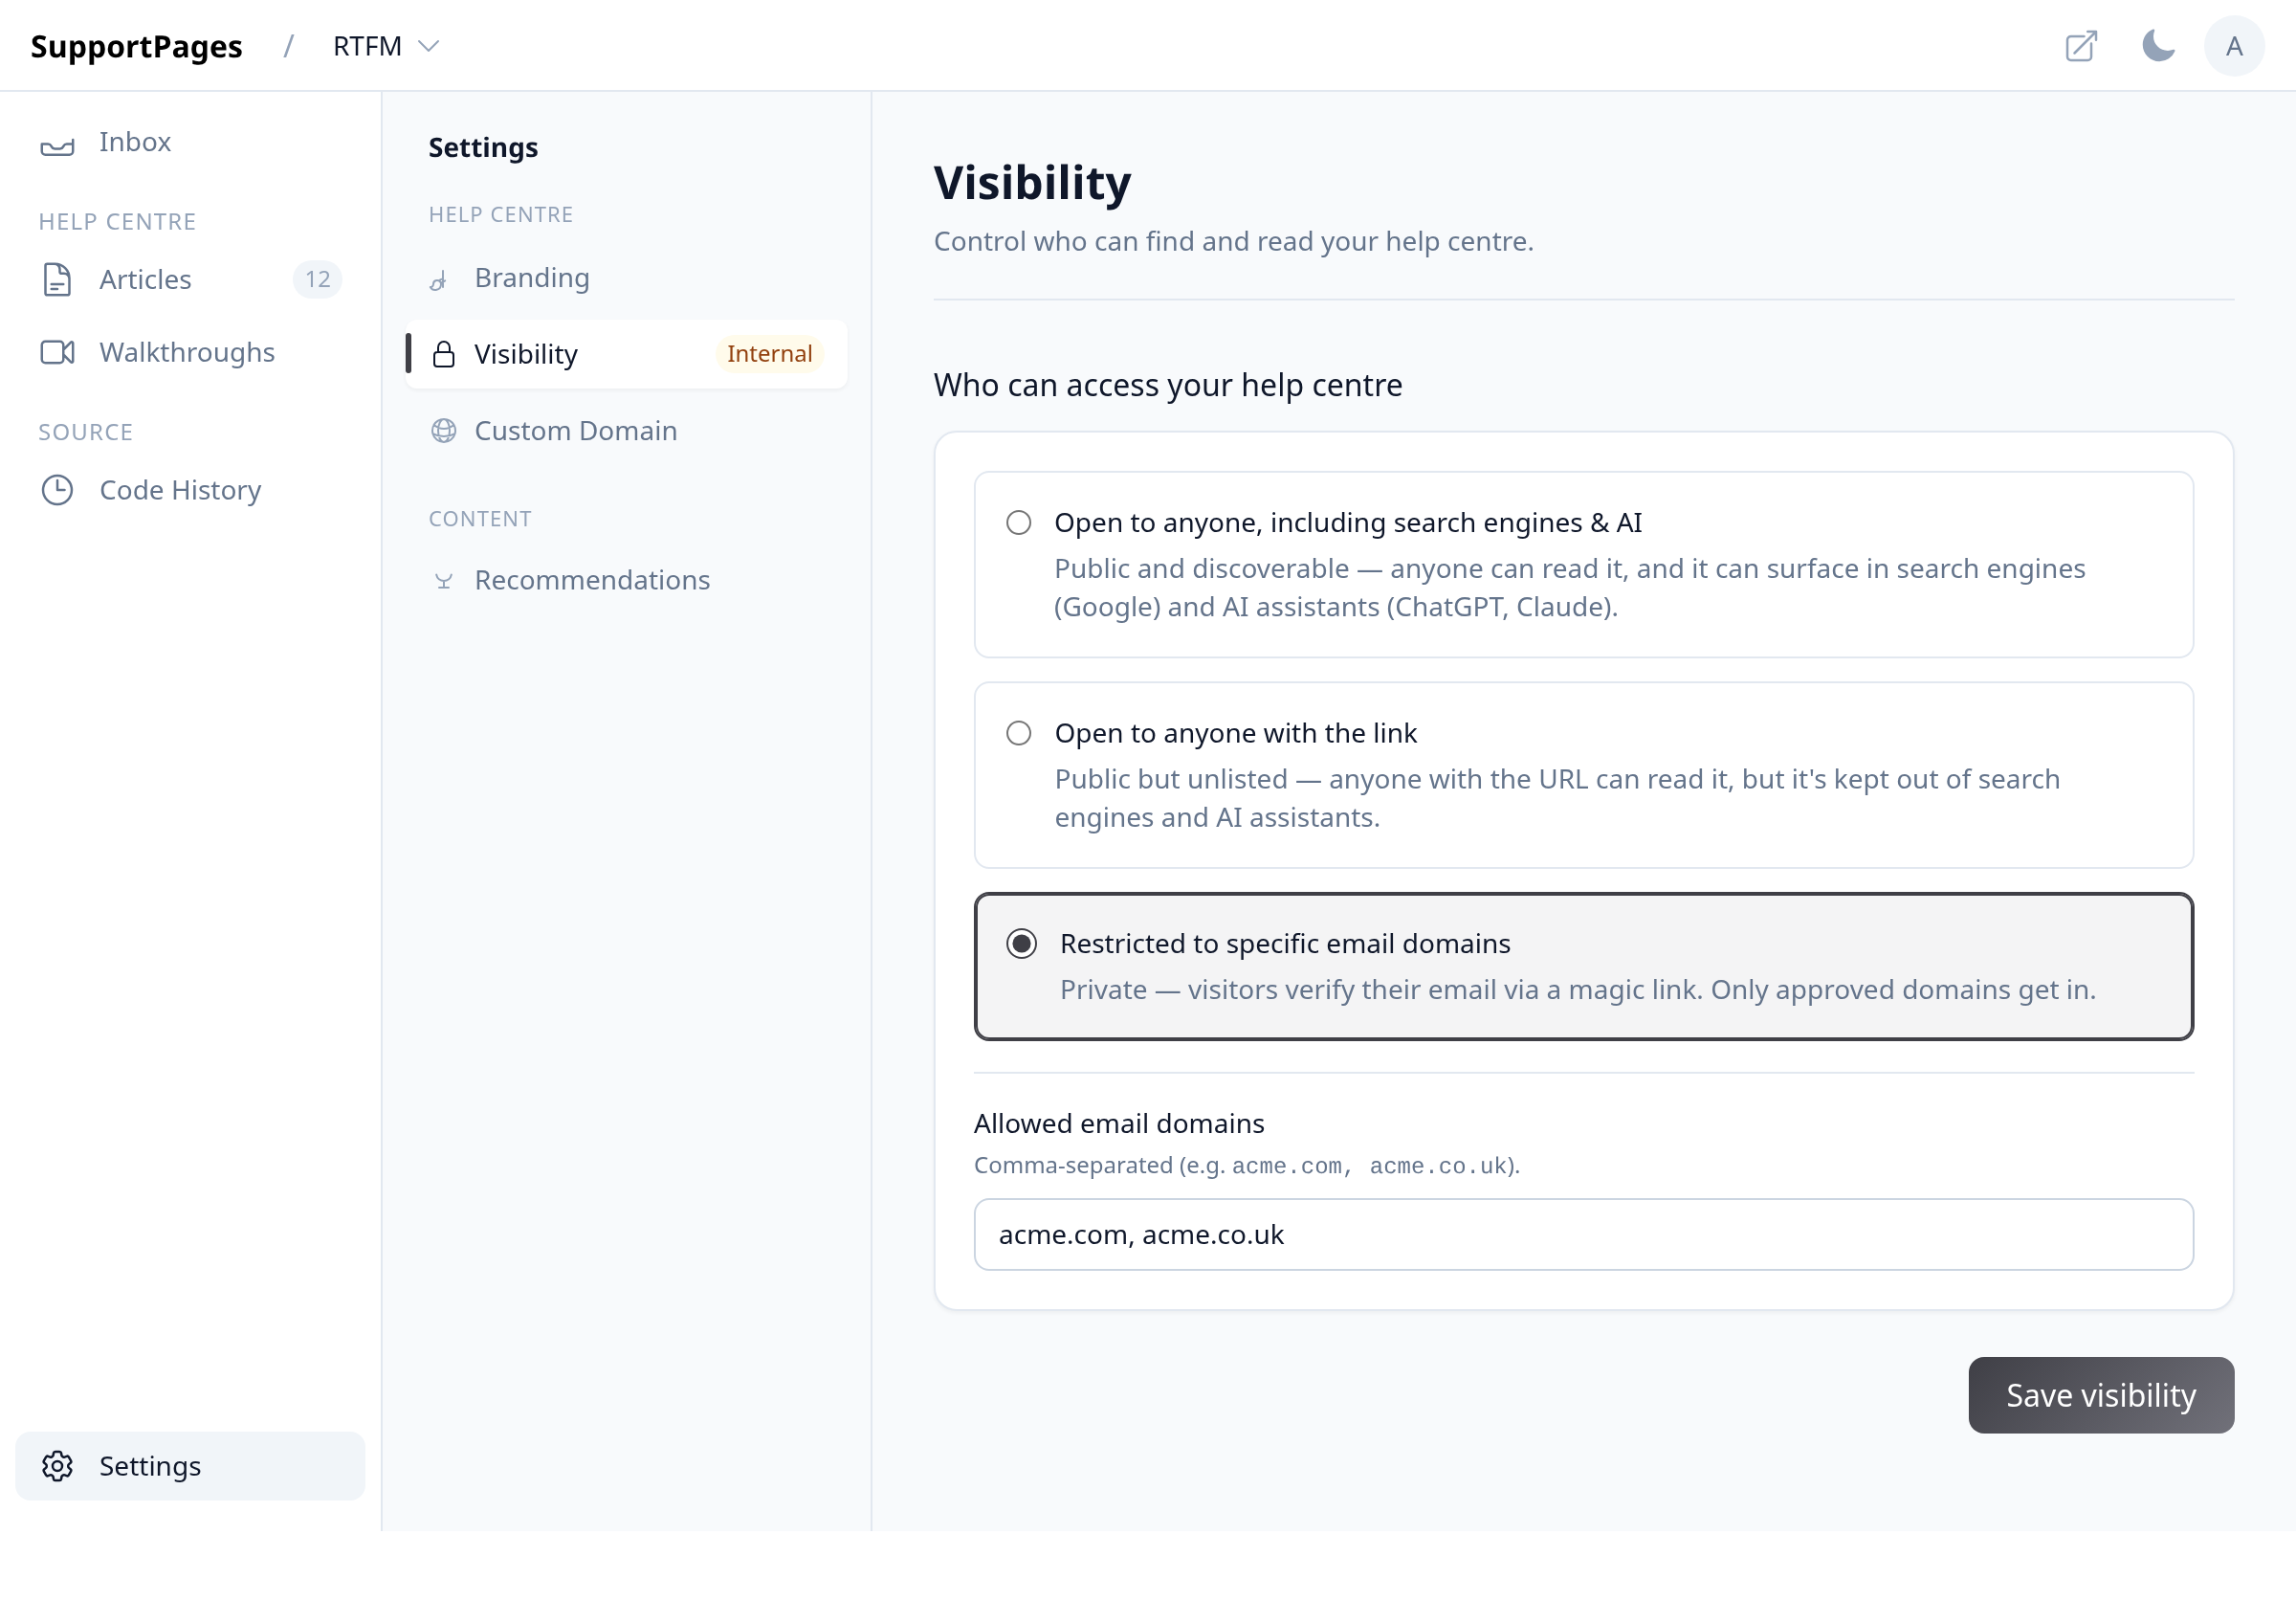Image resolution: width=2296 pixels, height=1623 pixels.
Task: Open the user avatar A menu
Action: click(x=2234, y=46)
